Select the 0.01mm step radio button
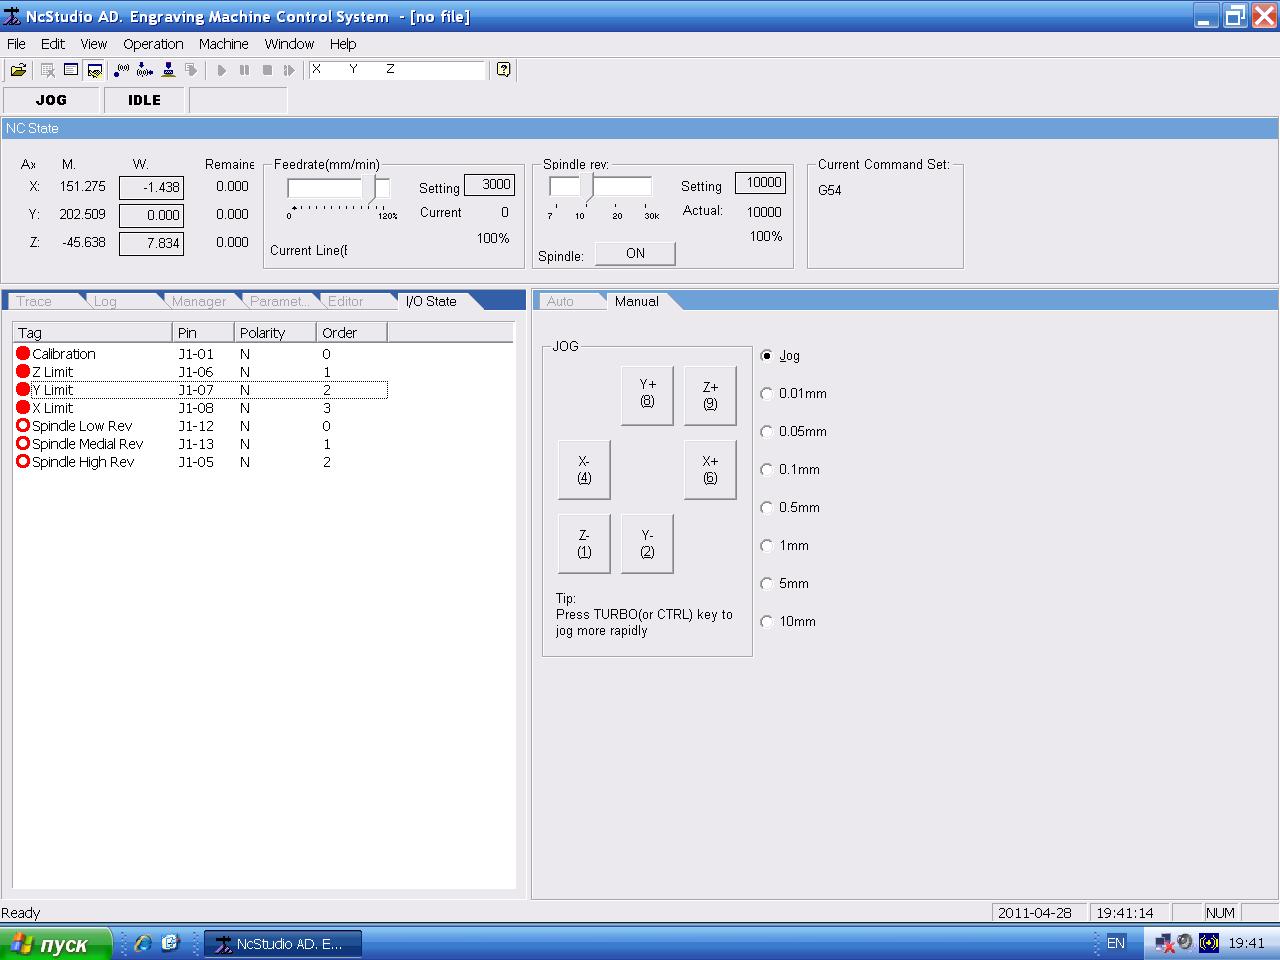 point(767,394)
